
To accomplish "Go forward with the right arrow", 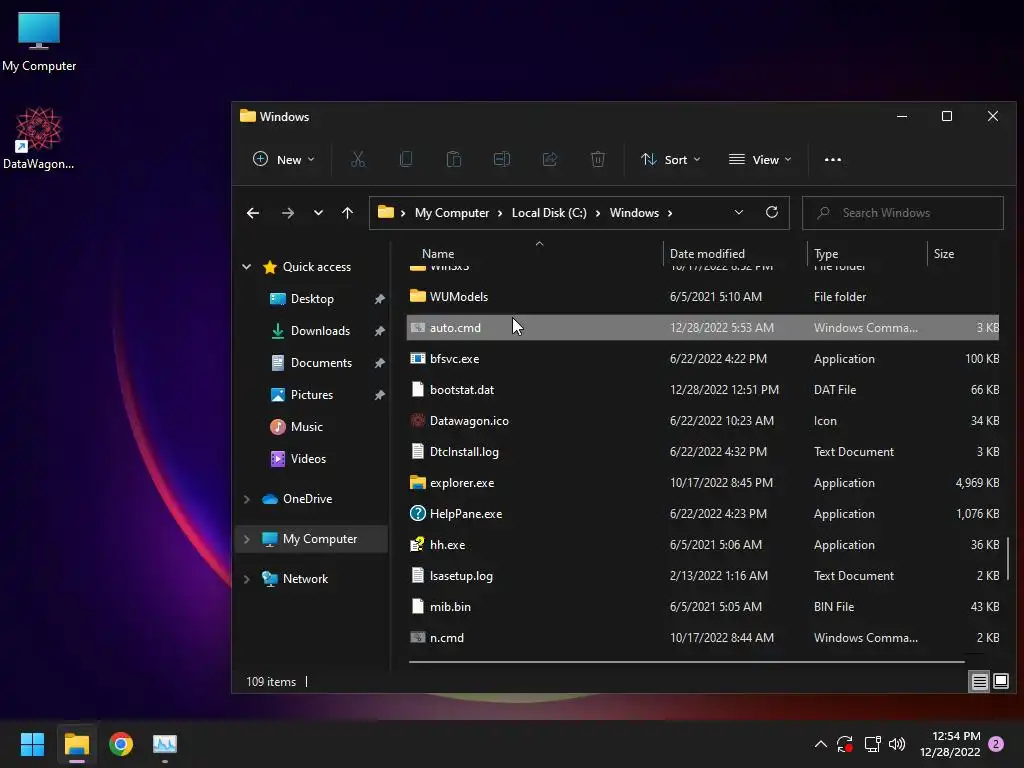I will 287,213.
